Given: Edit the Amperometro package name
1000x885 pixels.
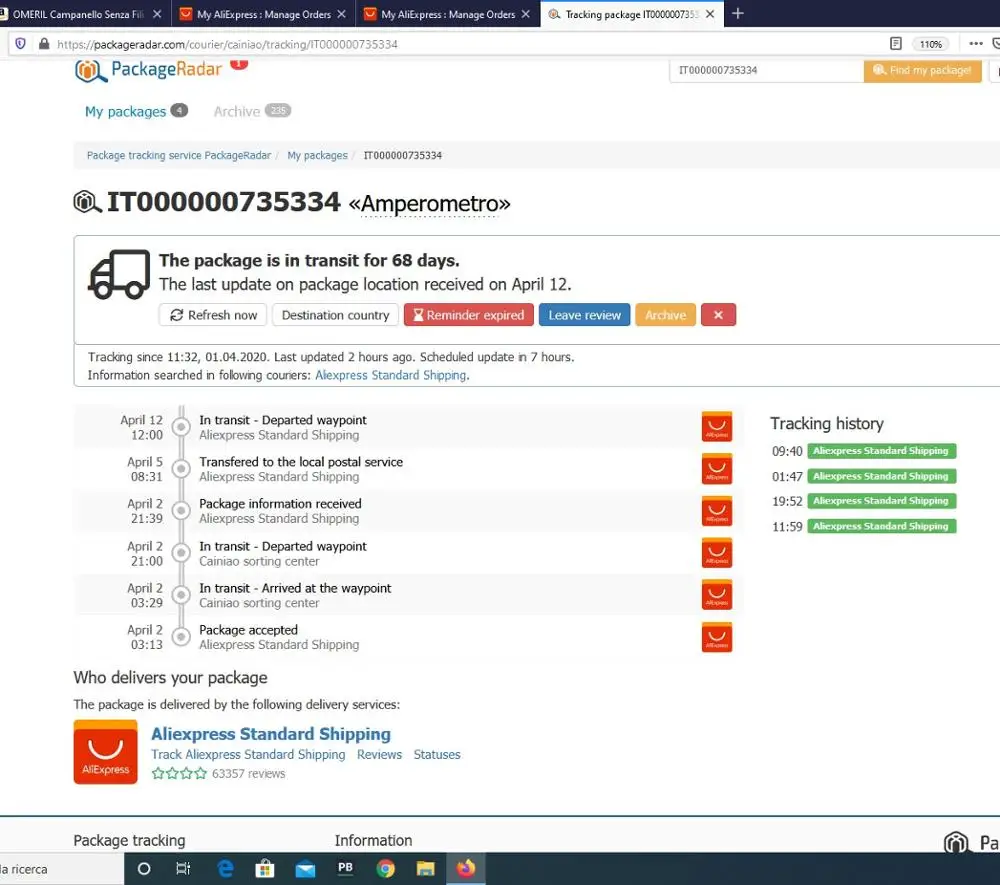Looking at the screenshot, I should (x=429, y=204).
